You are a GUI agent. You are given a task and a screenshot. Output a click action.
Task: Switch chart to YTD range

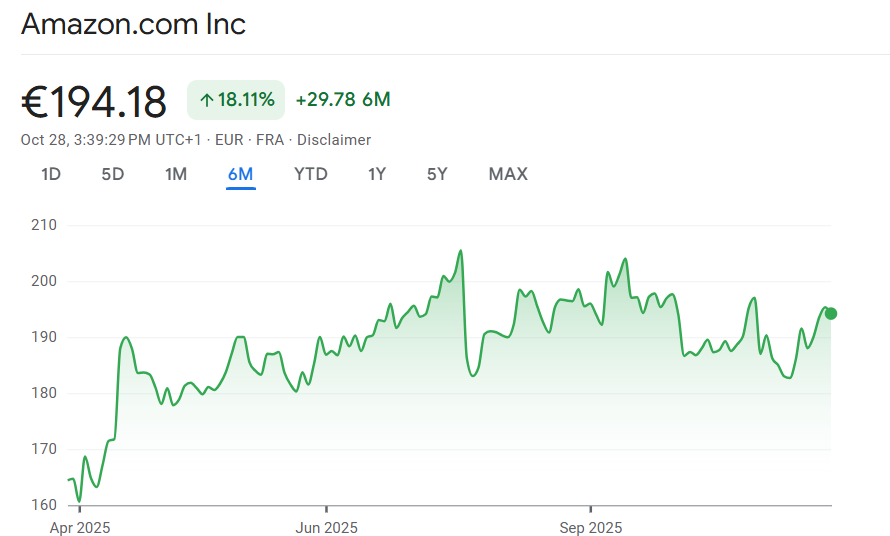tap(310, 174)
